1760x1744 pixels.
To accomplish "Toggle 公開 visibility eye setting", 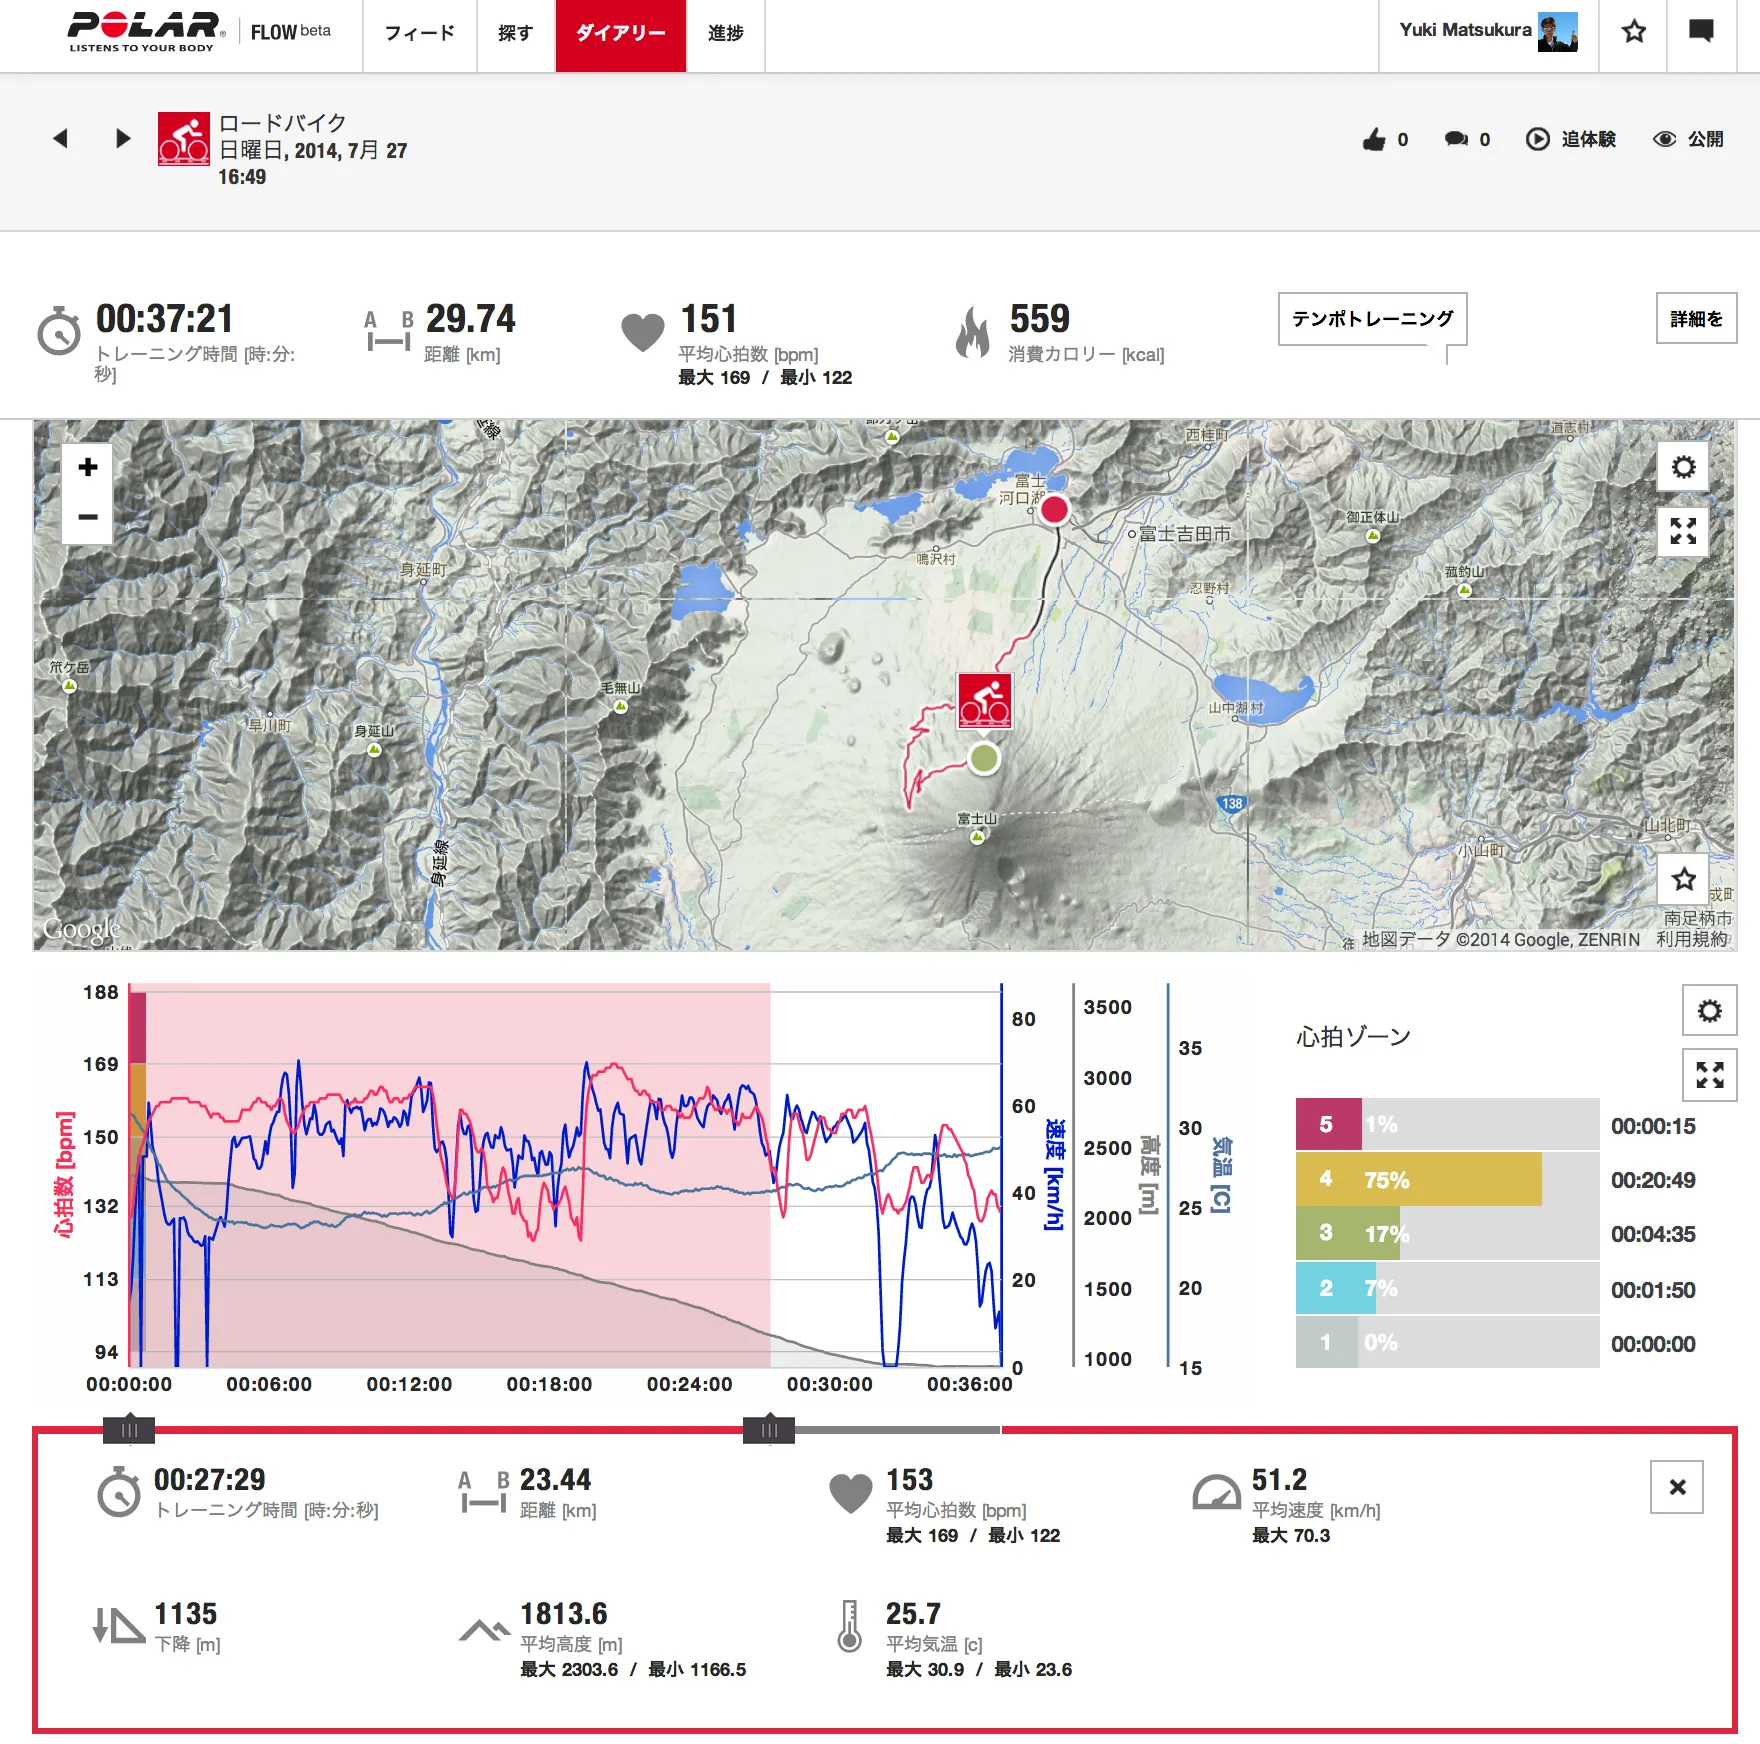I will pyautogui.click(x=1688, y=140).
